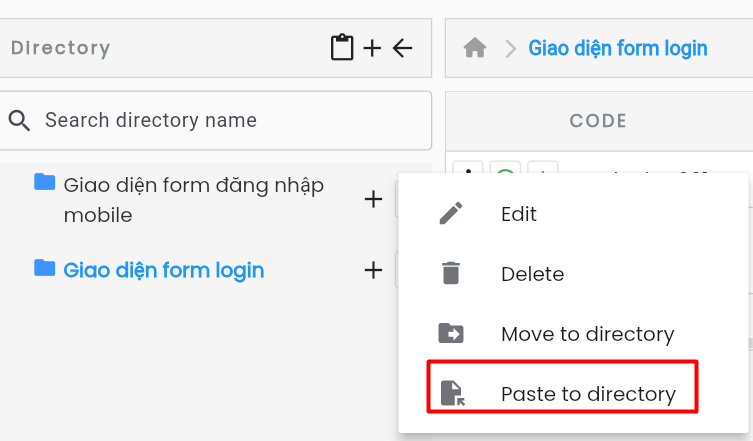
Task: Open 'Giao diện form login' breadcrumb link
Action: (618, 48)
